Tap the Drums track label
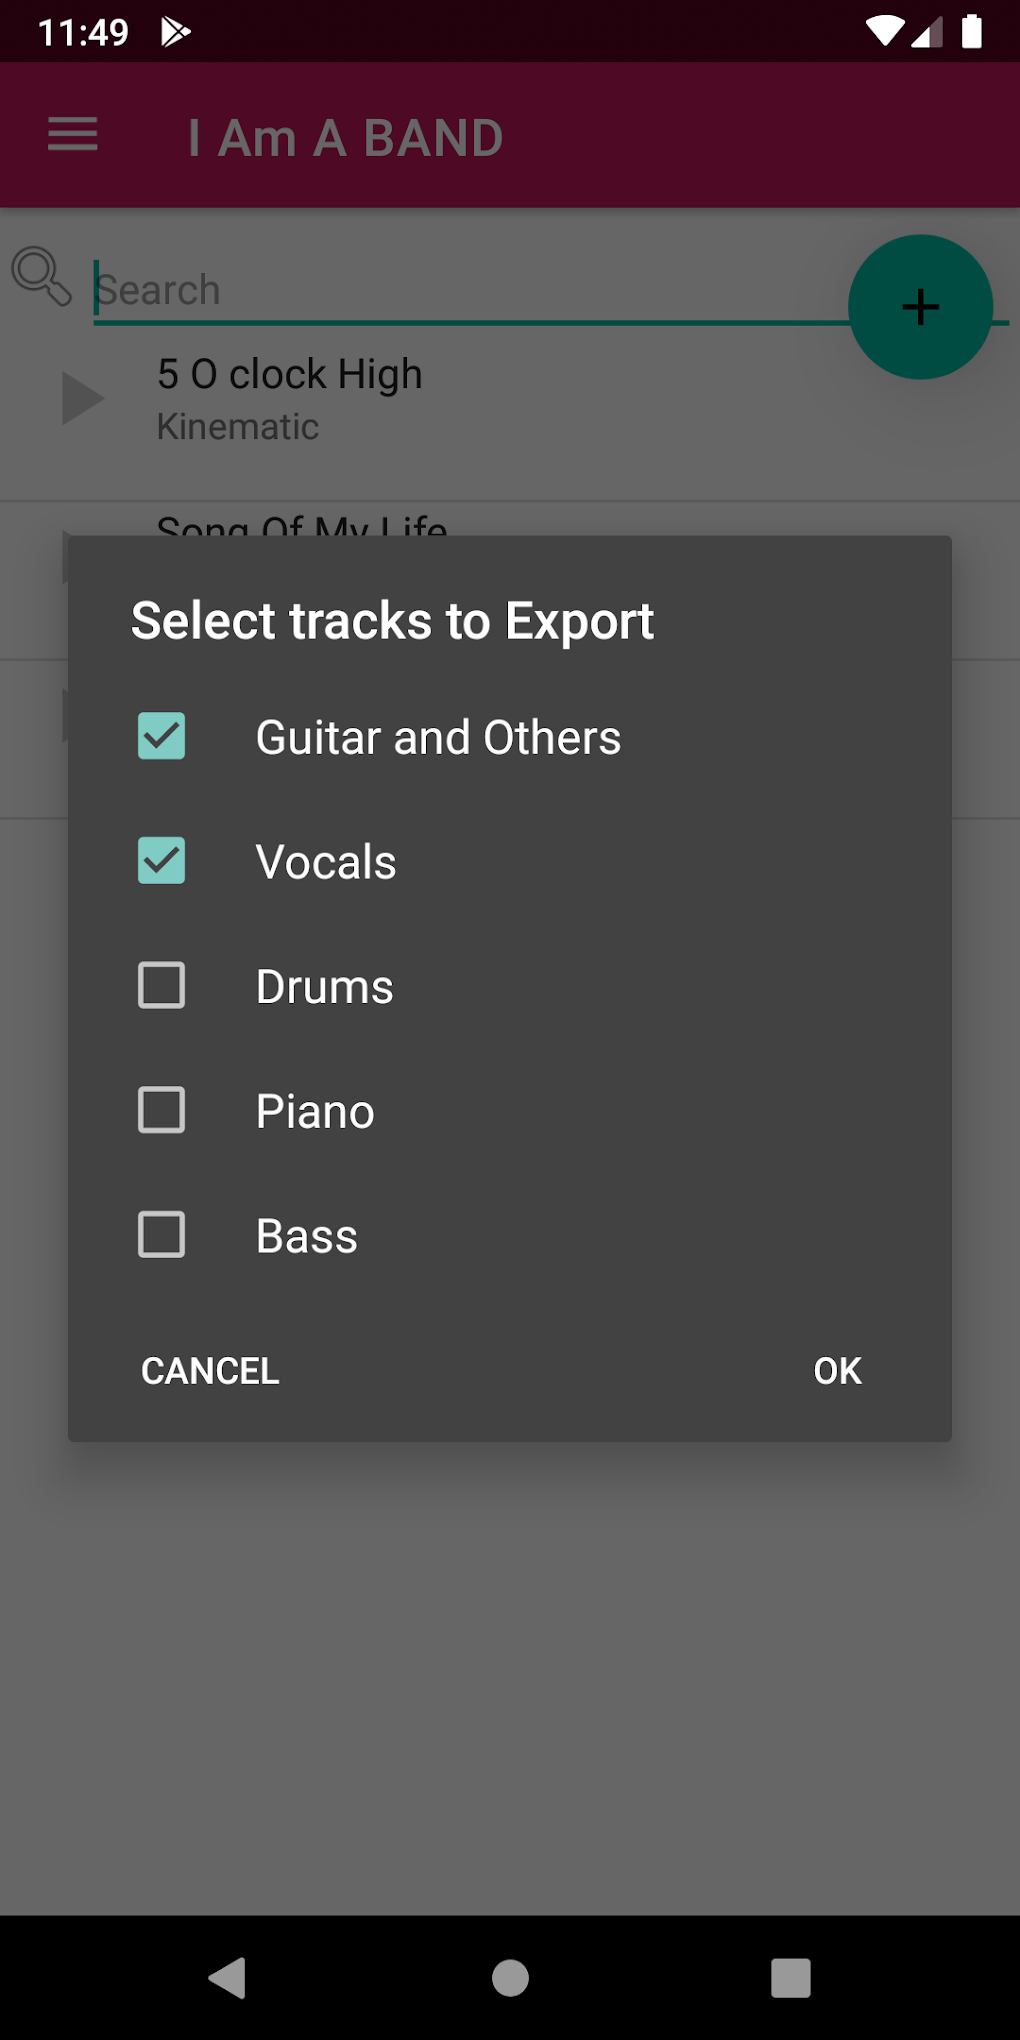Image resolution: width=1020 pixels, height=2040 pixels. (x=325, y=987)
